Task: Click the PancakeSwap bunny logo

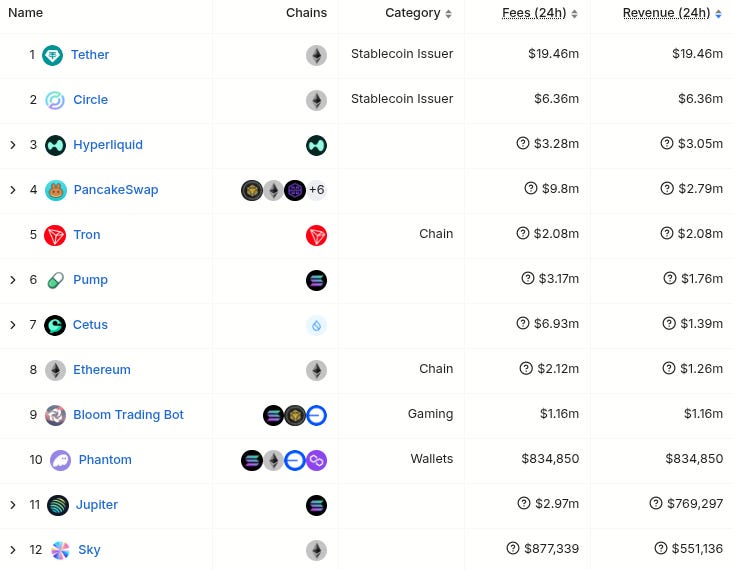Action: [56, 190]
